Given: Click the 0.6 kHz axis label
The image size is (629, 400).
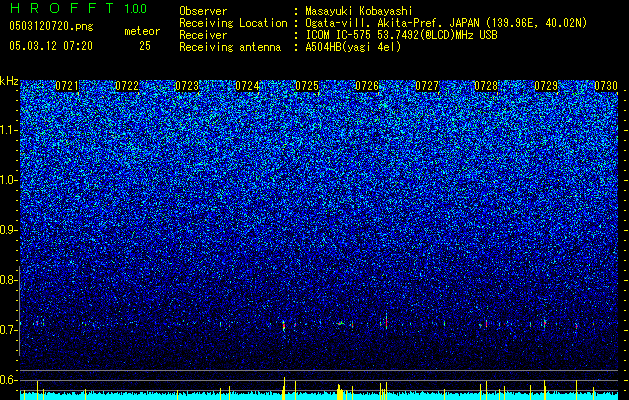Looking at the screenshot, I should [x=8, y=380].
